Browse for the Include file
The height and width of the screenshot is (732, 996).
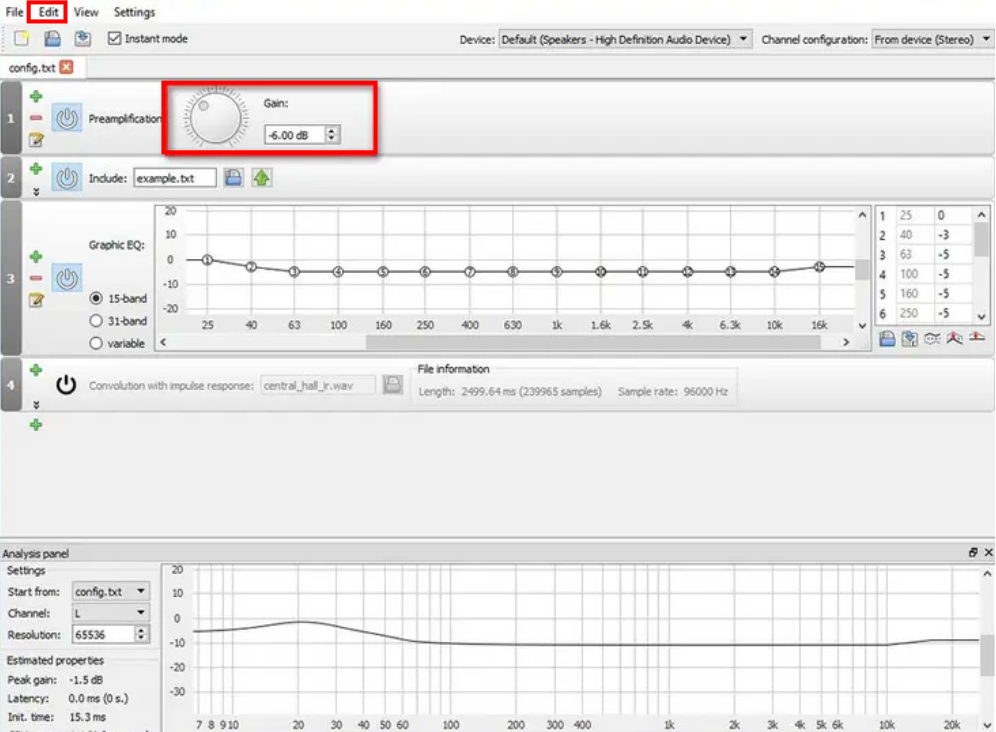coord(234,178)
